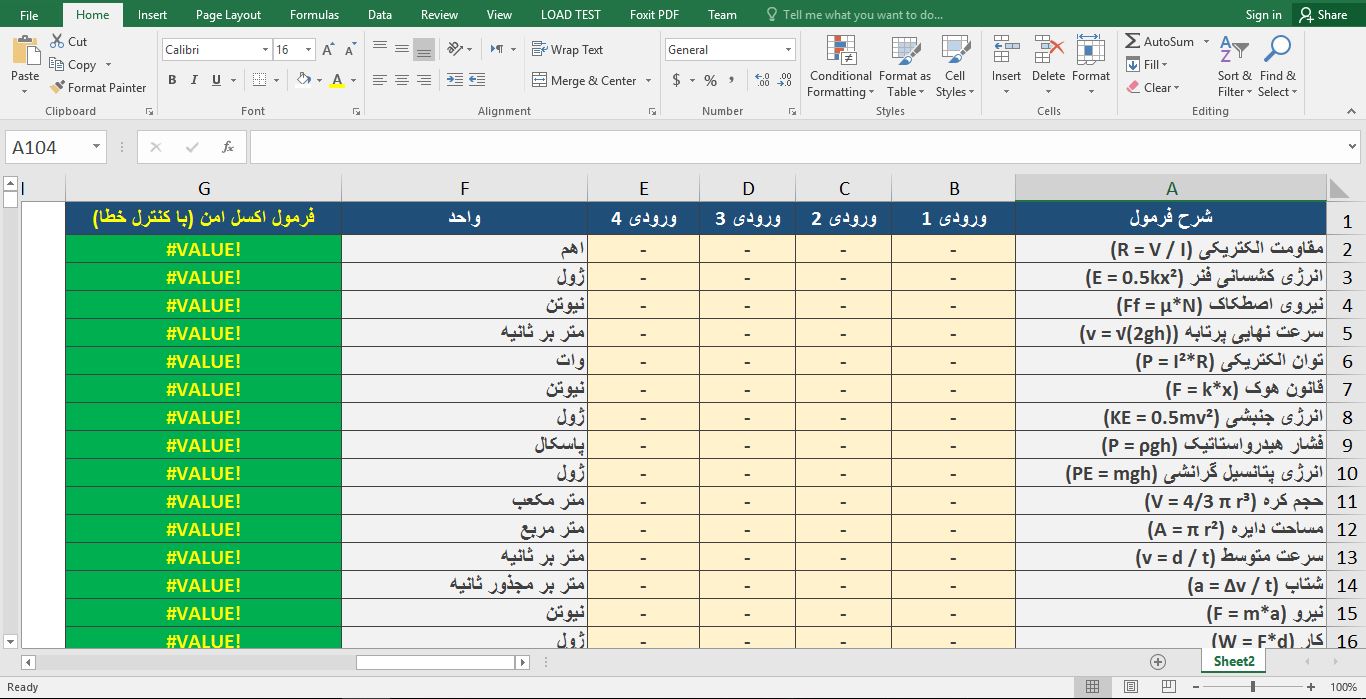Open the font size 16 dropdown
The image size is (1366, 699).
pyautogui.click(x=309, y=49)
